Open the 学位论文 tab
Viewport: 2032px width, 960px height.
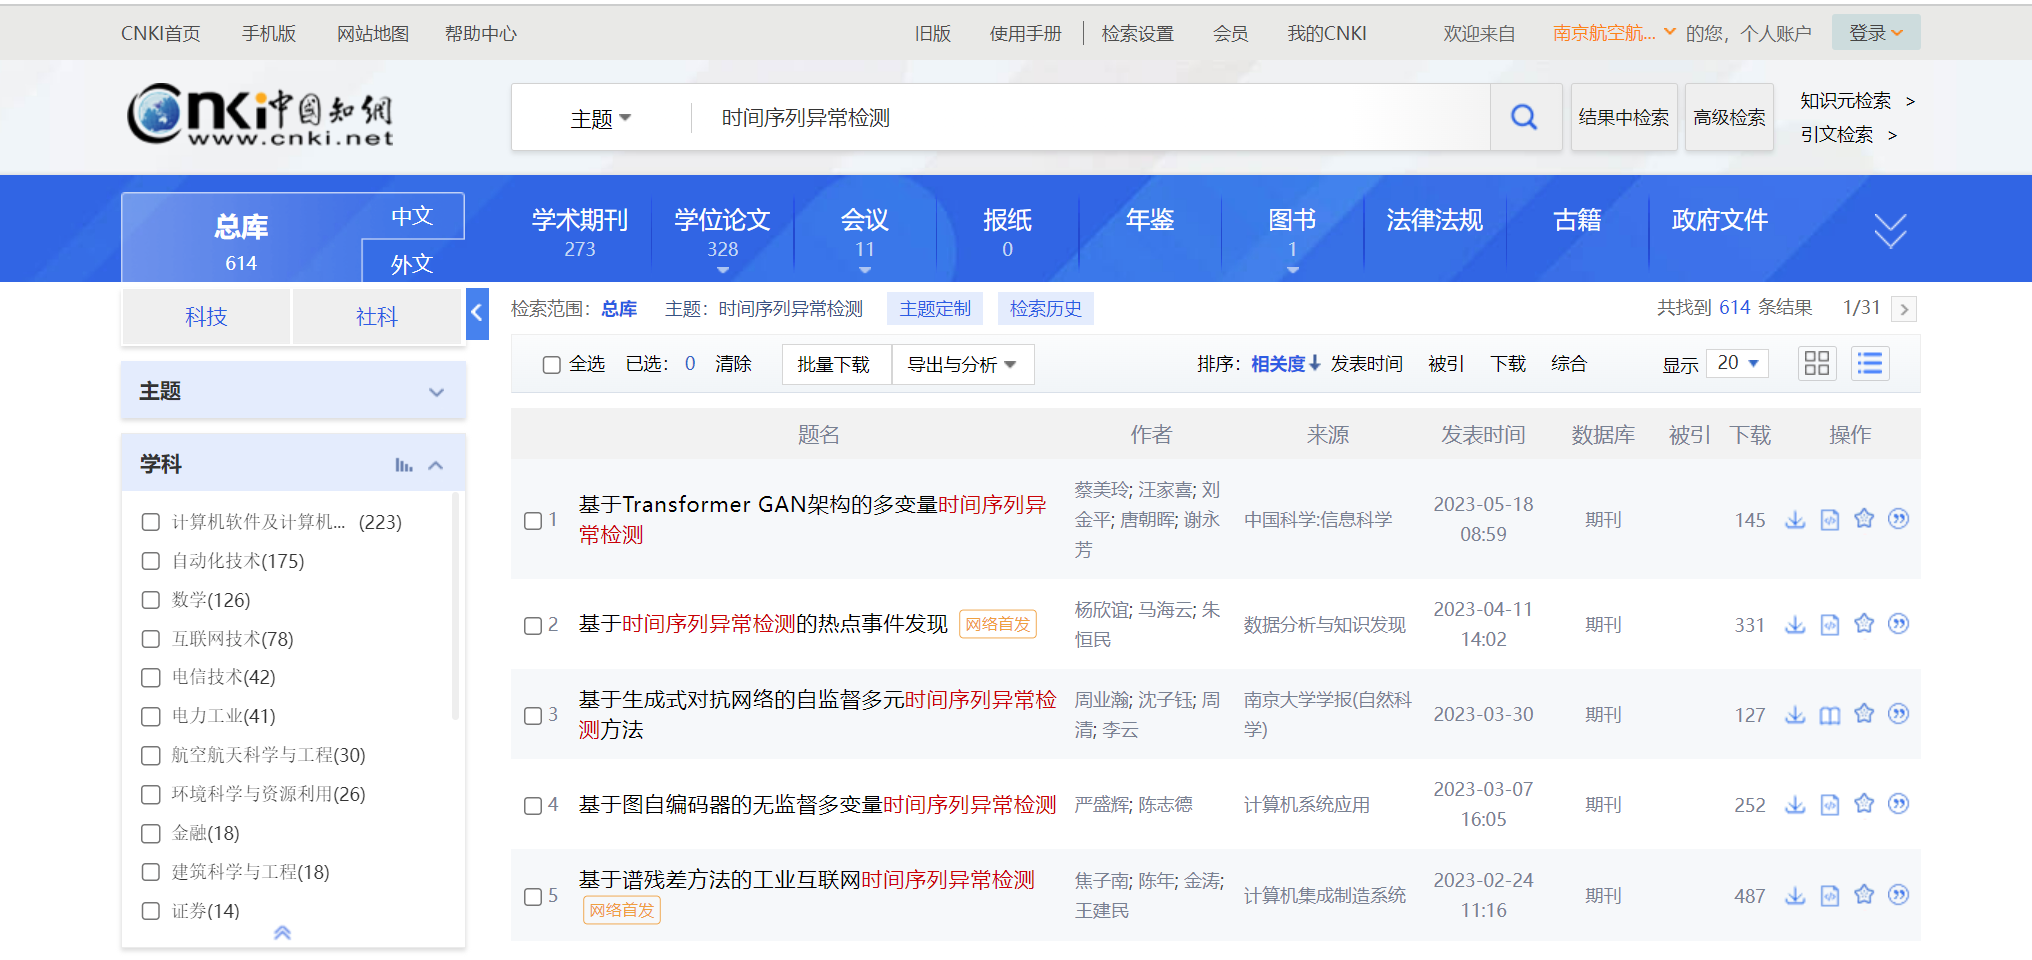722,232
